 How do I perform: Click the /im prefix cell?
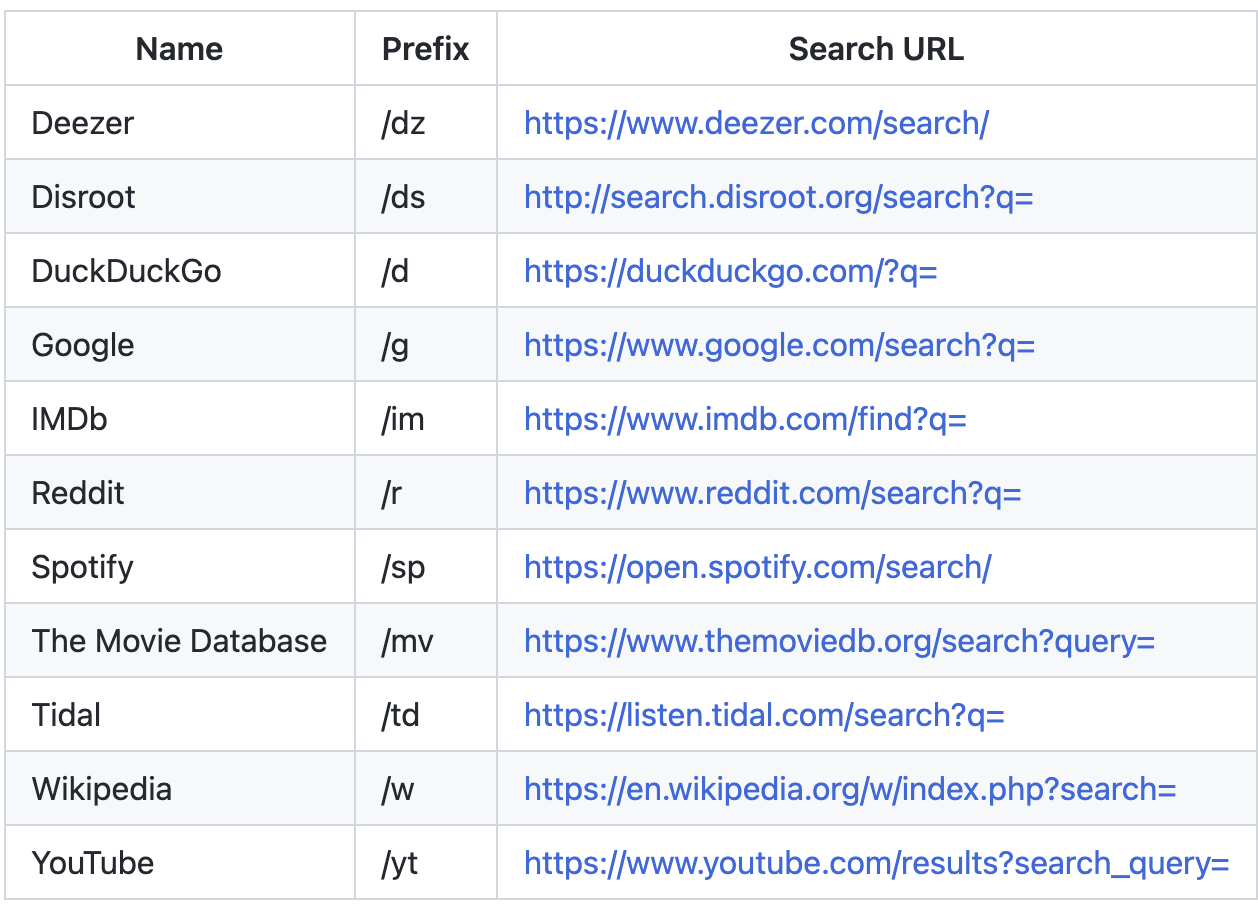click(x=403, y=419)
